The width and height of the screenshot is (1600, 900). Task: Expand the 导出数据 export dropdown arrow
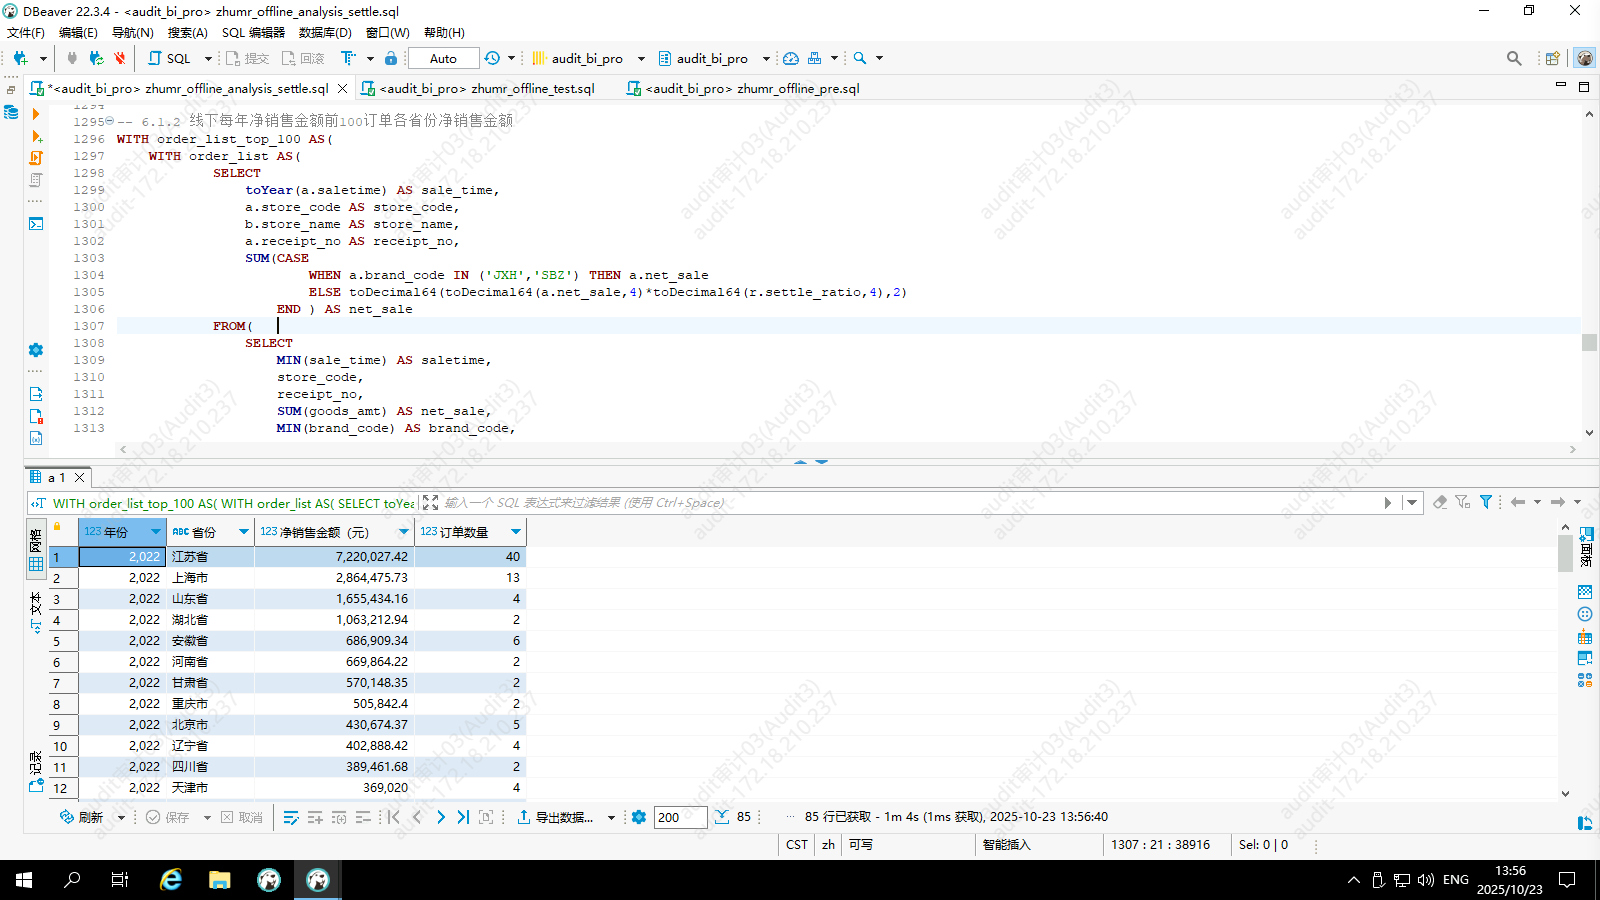(x=611, y=818)
